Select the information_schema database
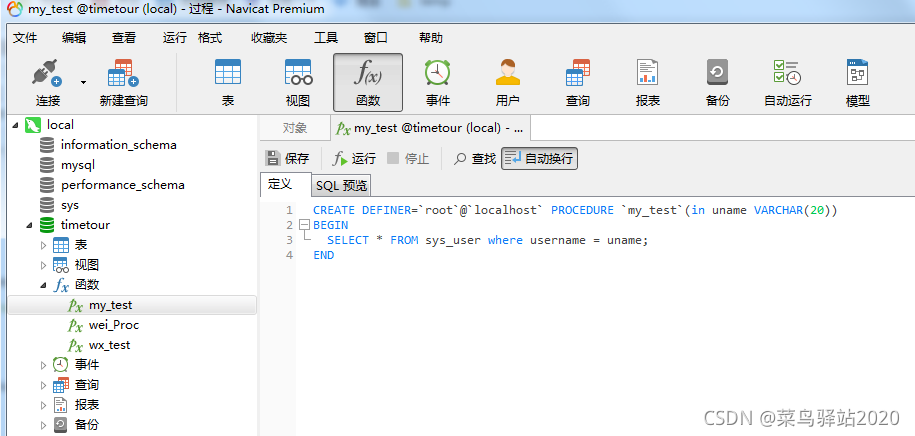915x436 pixels. (x=118, y=145)
